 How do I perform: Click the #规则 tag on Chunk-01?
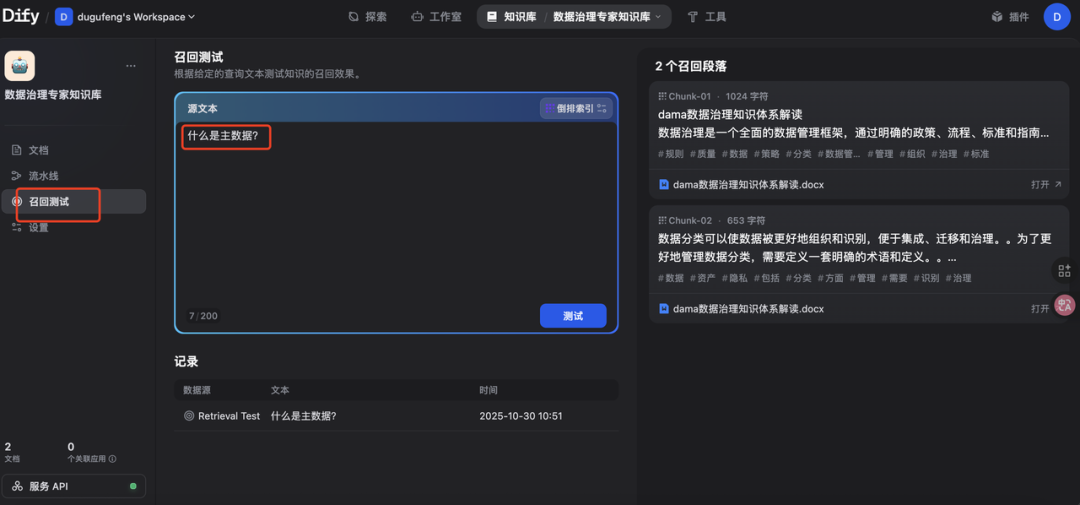671,154
